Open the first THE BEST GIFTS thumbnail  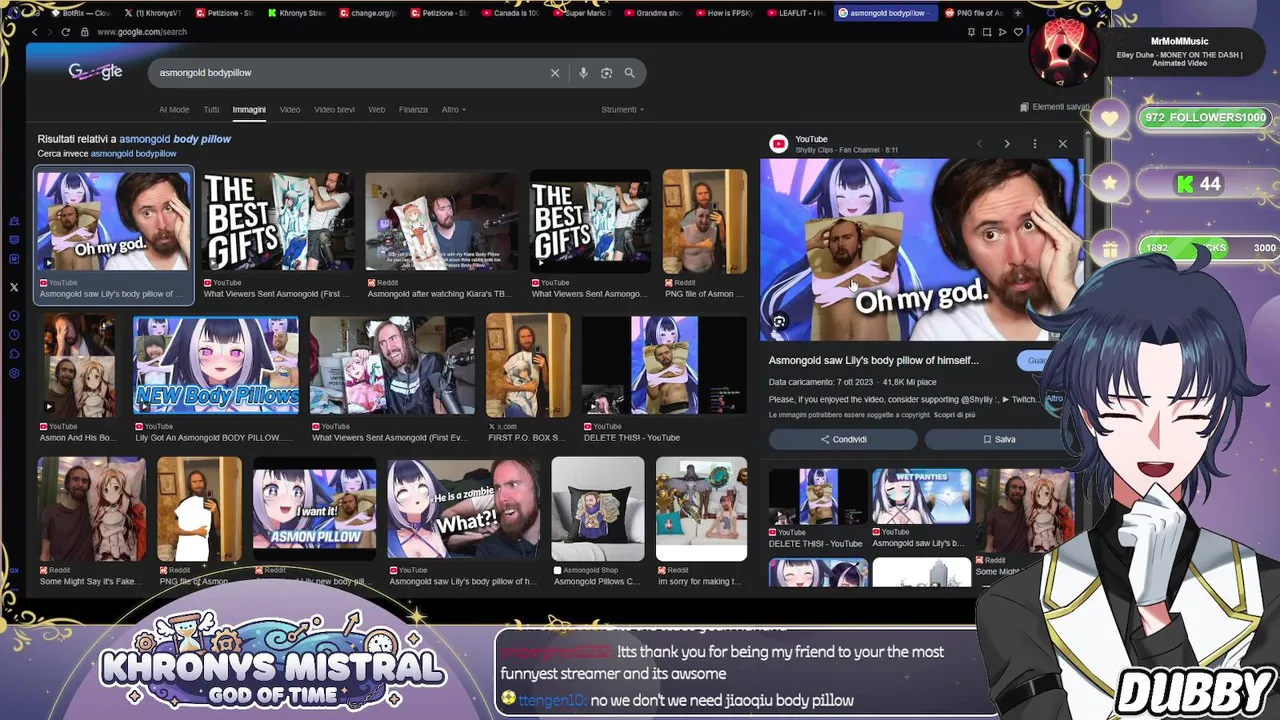(x=277, y=221)
